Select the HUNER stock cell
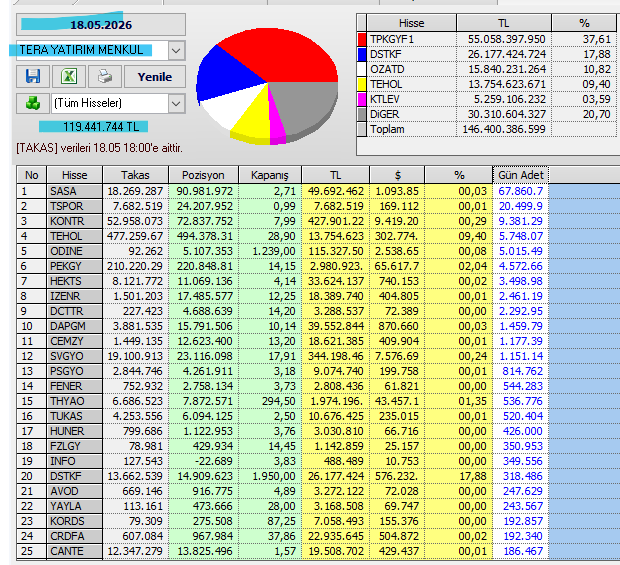 click(74, 432)
